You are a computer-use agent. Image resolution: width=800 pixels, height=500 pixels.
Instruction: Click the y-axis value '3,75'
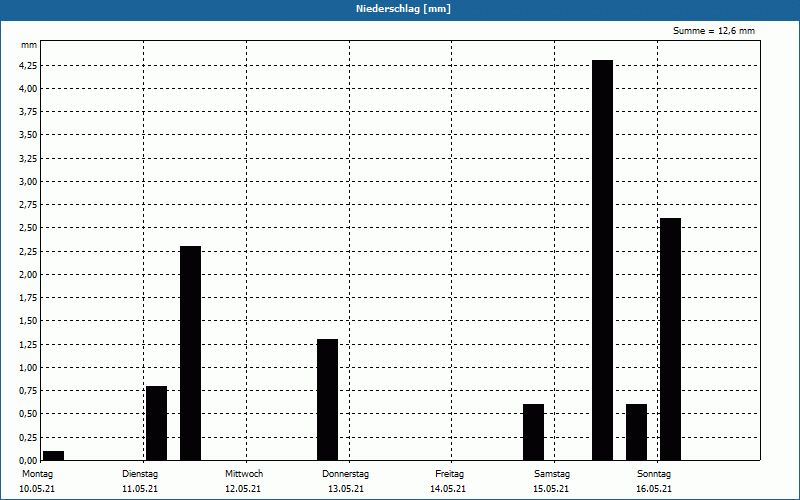click(28, 112)
